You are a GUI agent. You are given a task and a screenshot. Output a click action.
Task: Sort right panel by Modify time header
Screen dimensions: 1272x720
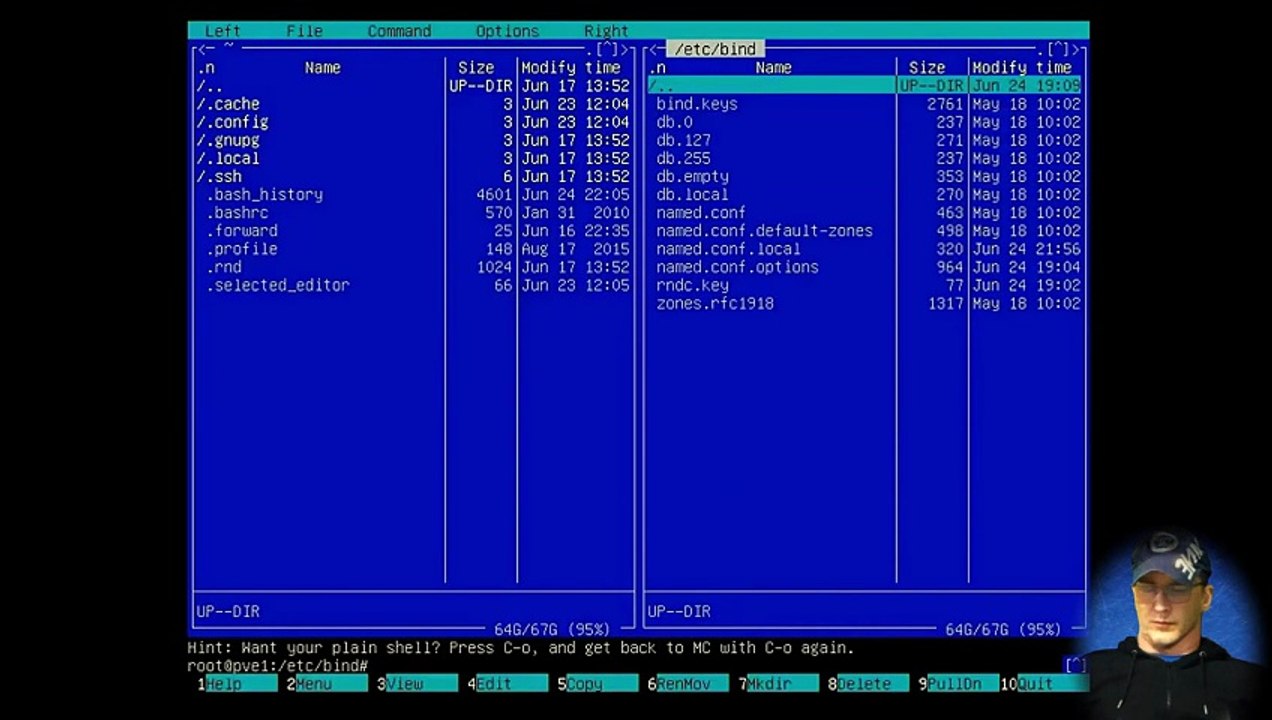1022,68
